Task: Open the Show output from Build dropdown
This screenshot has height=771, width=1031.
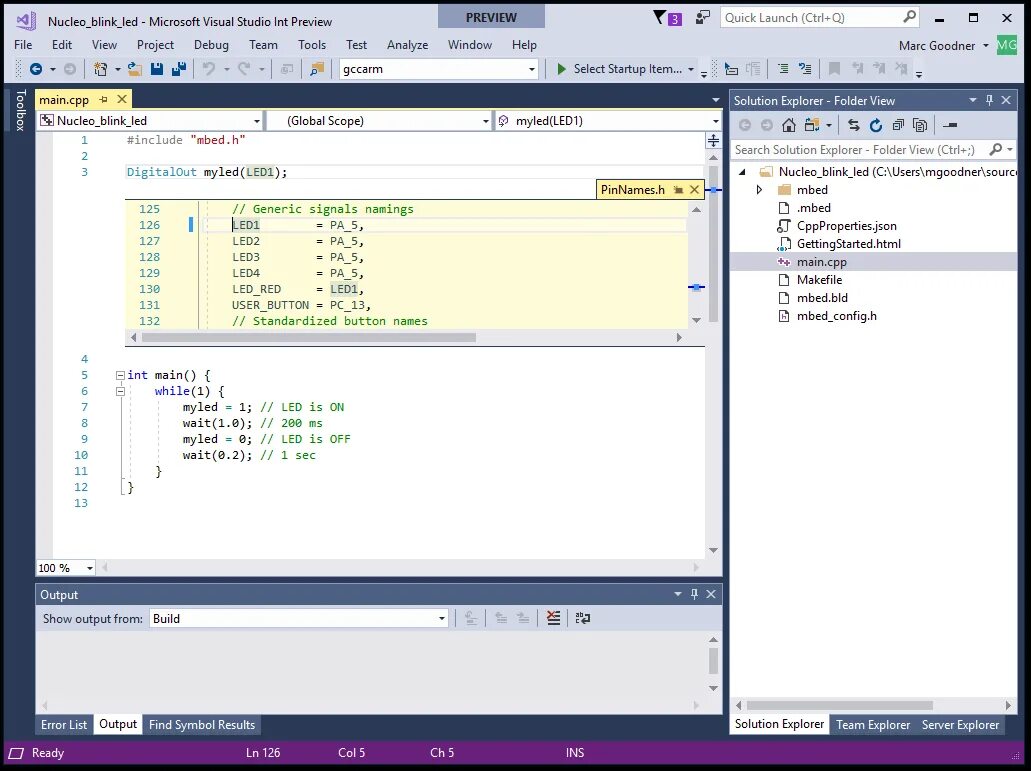Action: point(442,619)
